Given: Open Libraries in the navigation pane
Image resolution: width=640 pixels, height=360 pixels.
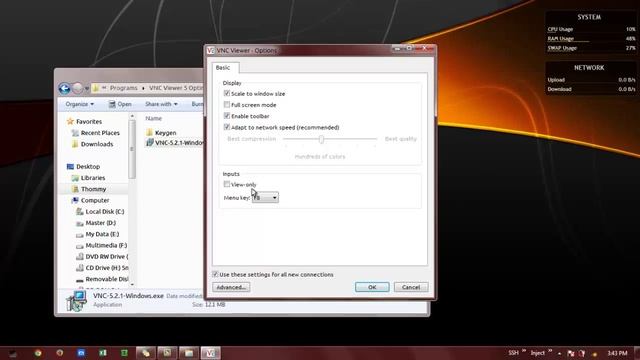Looking at the screenshot, I should coord(89,178).
